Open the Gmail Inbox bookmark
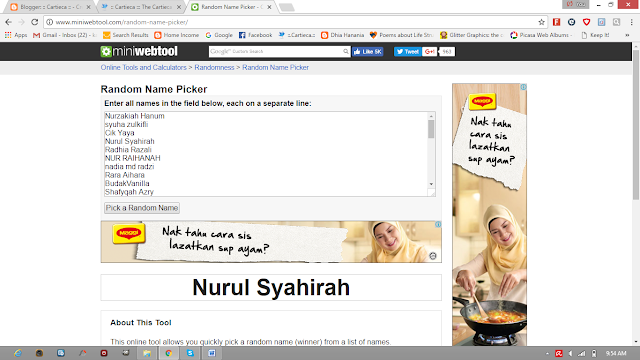640x360 pixels. (x=64, y=35)
